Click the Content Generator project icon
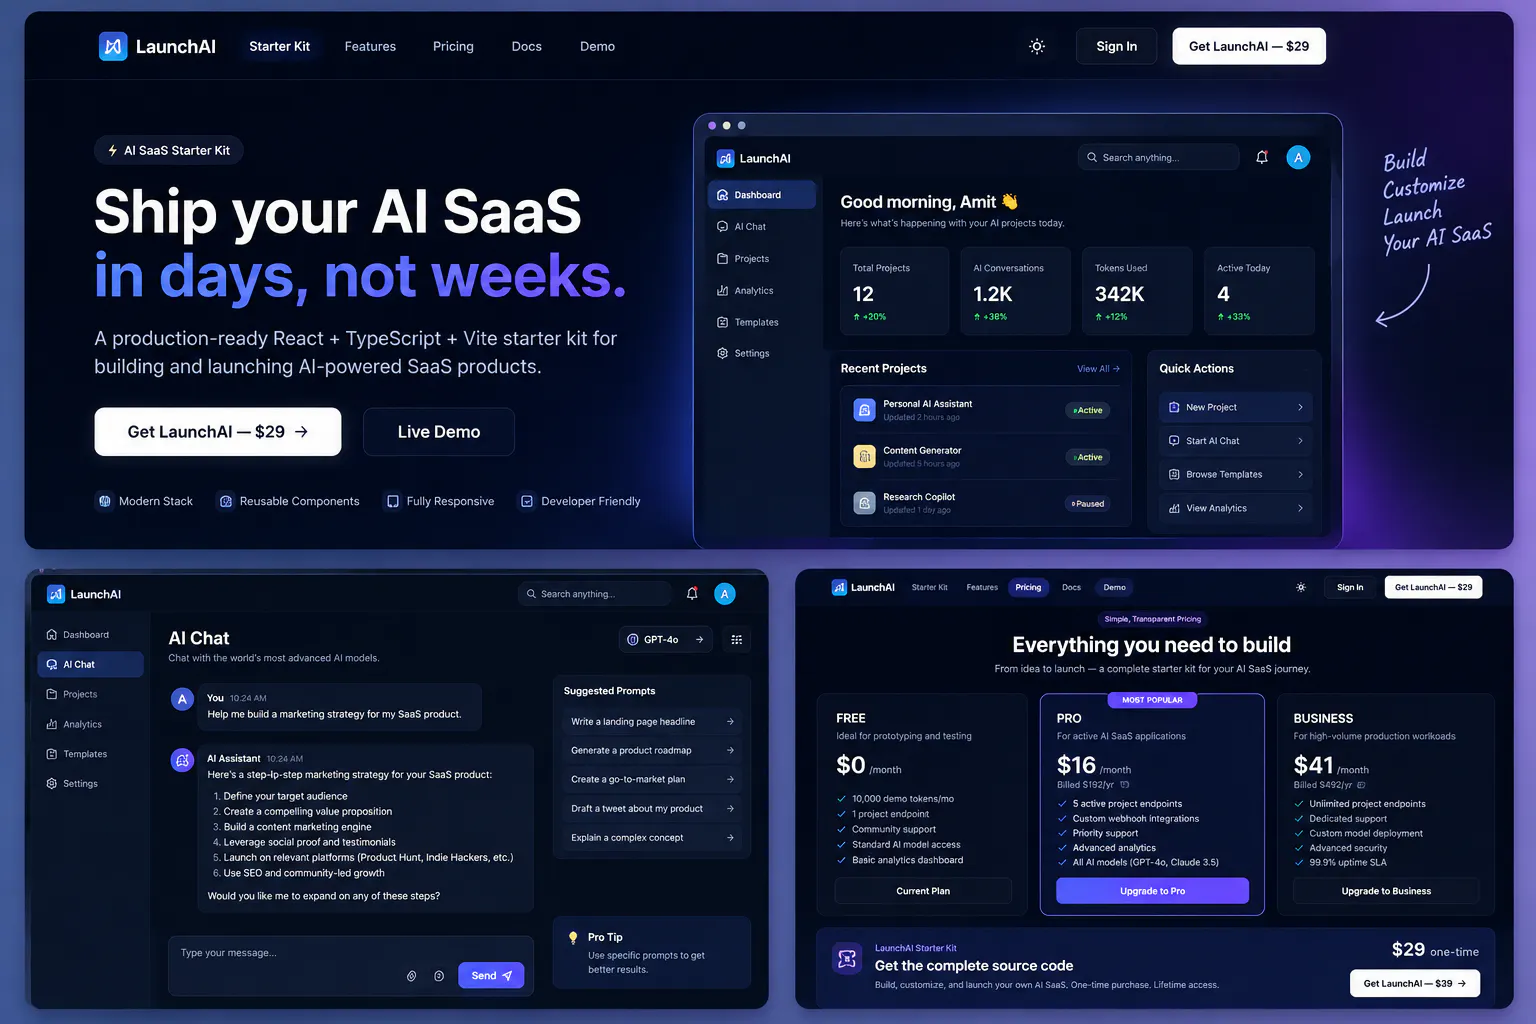Viewport: 1536px width, 1024px height. (x=864, y=456)
